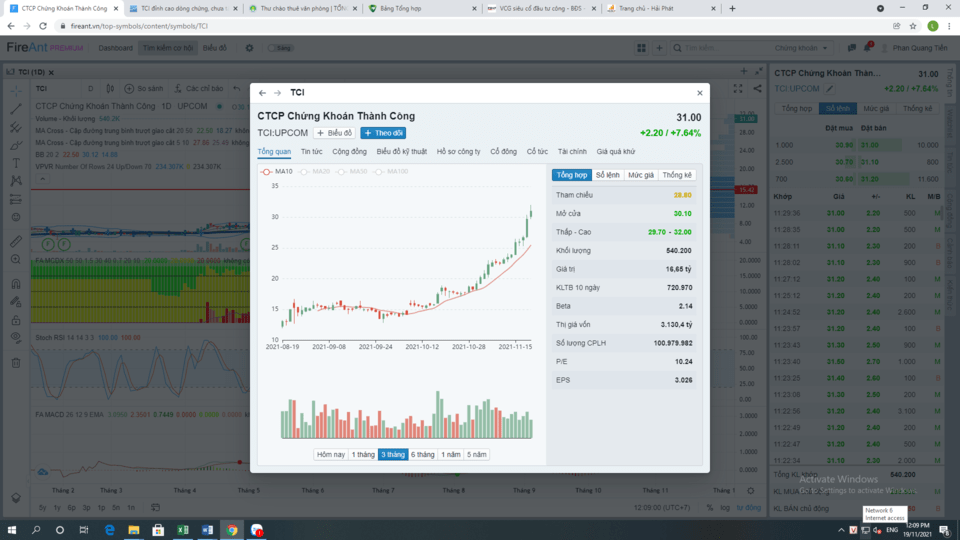Click the TCI symbol box in chart toolbar
The height and width of the screenshot is (540, 960).
(x=55, y=89)
